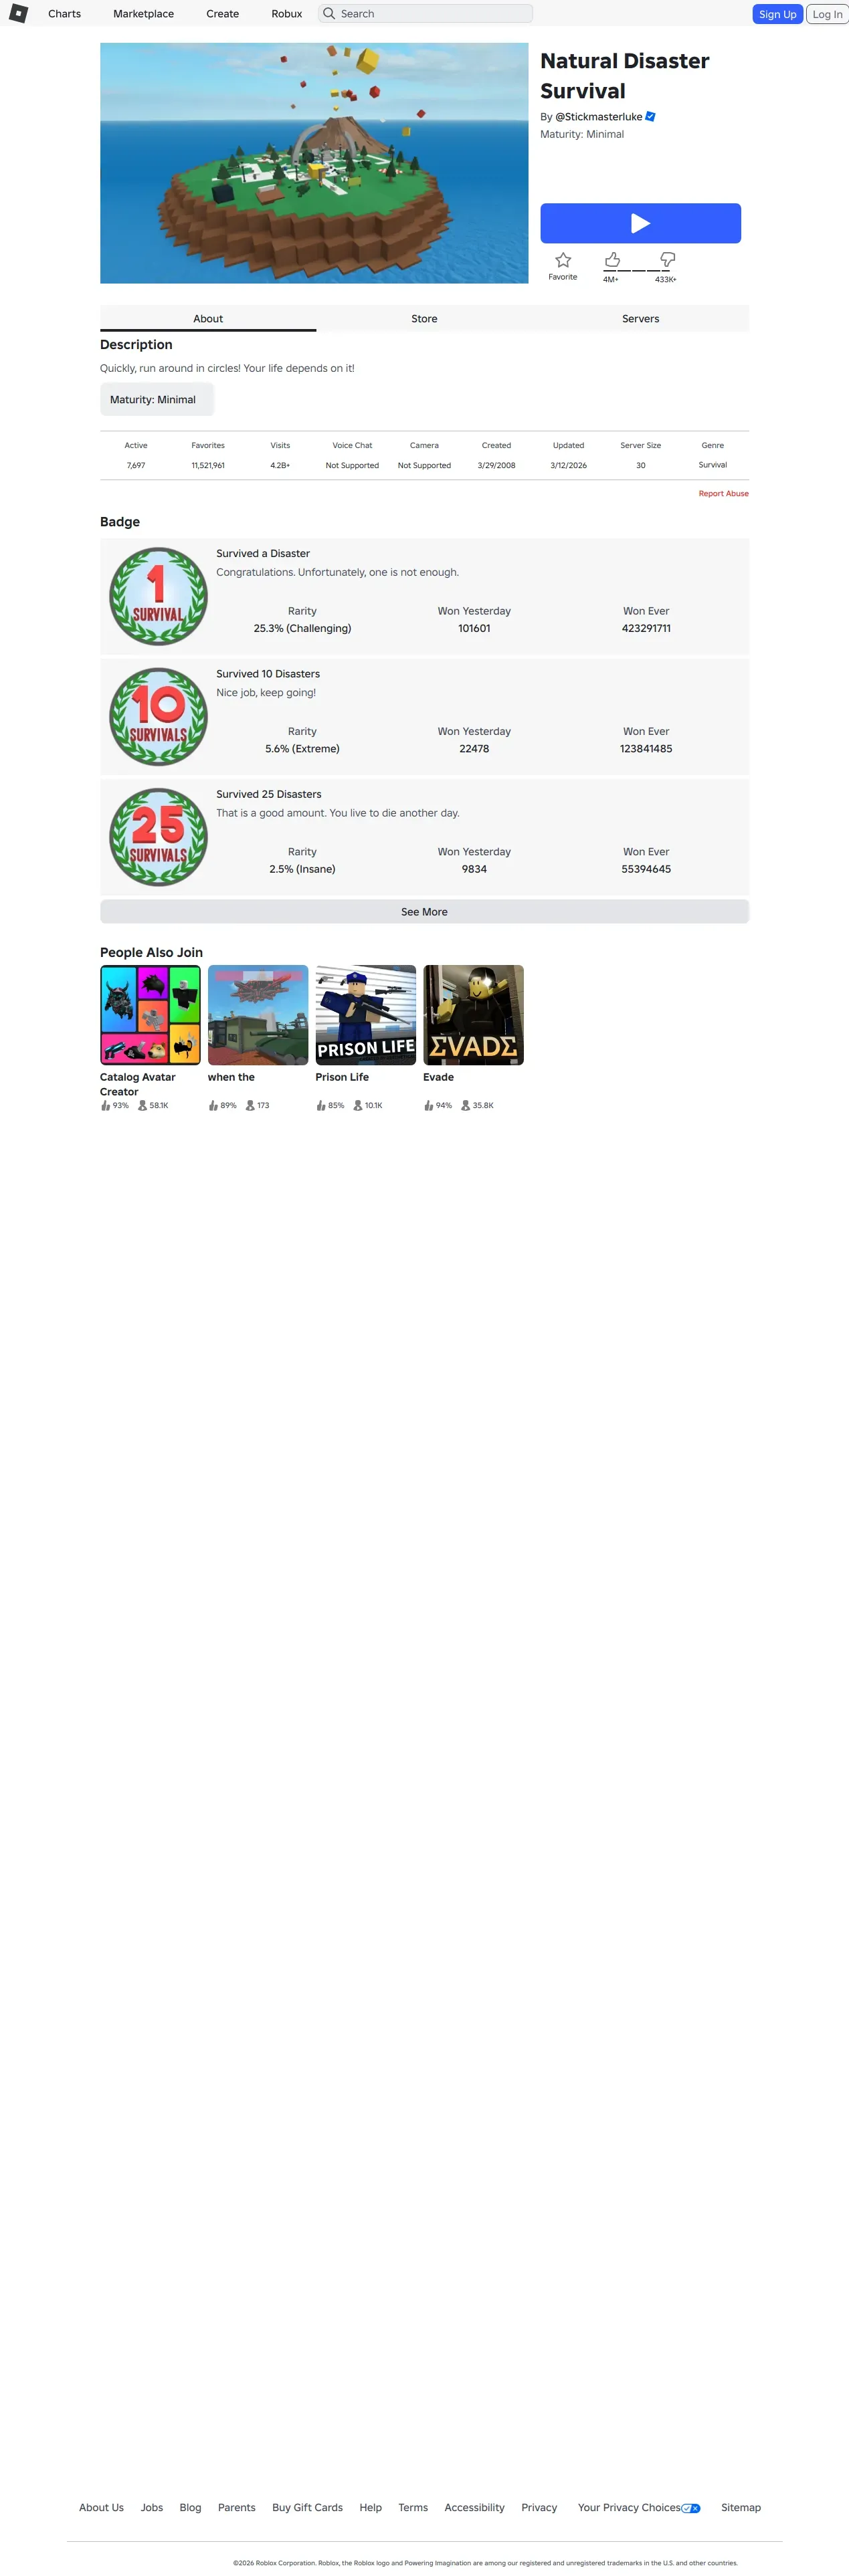Image resolution: width=849 pixels, height=2576 pixels.
Task: Open the Marketplace menu
Action: pyautogui.click(x=143, y=14)
